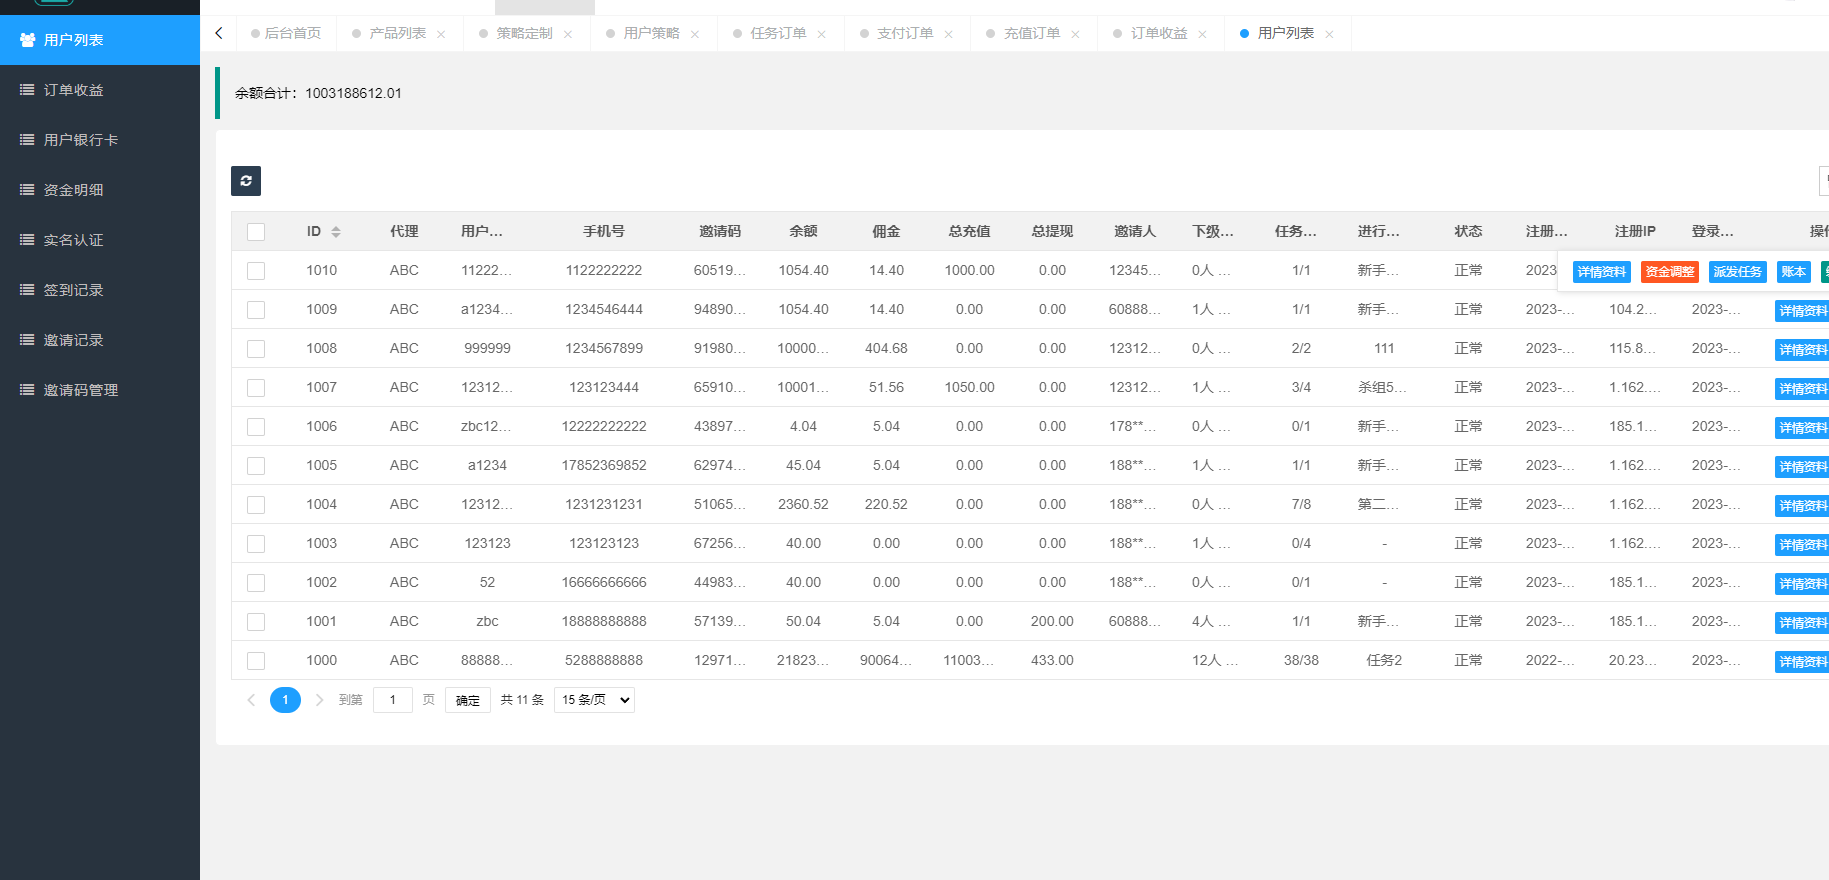Click the 签到记录 sidebar list icon
Viewport: 1829px width, 880px height.
pos(27,290)
